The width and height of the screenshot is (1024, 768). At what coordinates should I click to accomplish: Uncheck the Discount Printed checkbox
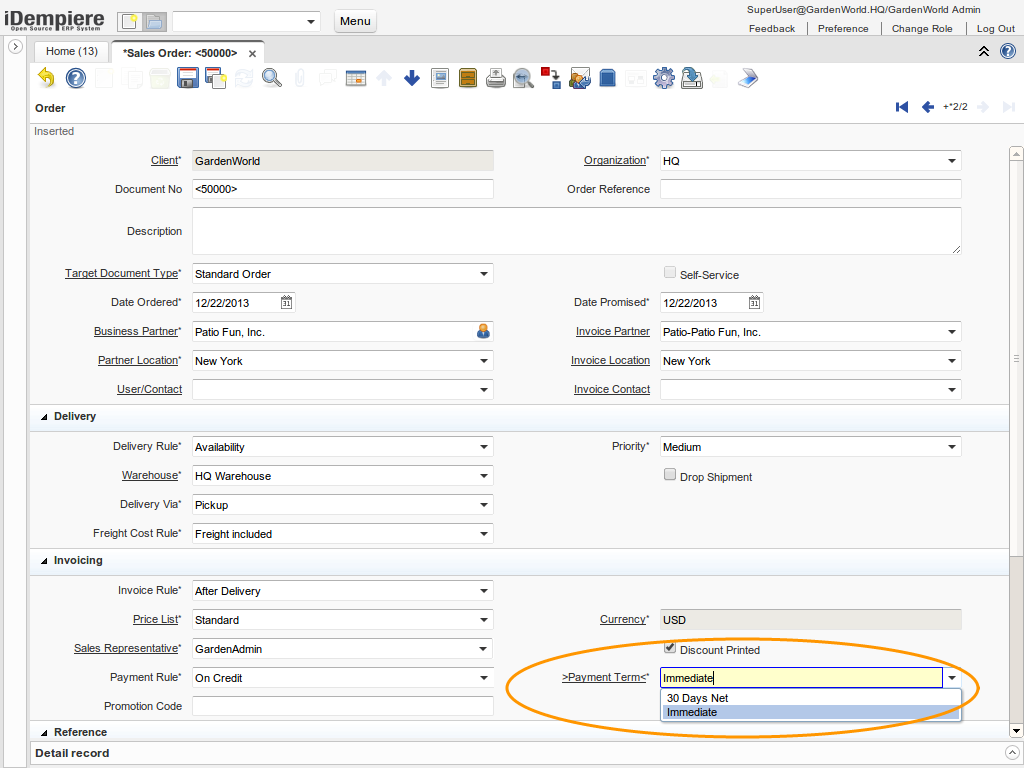pos(670,648)
